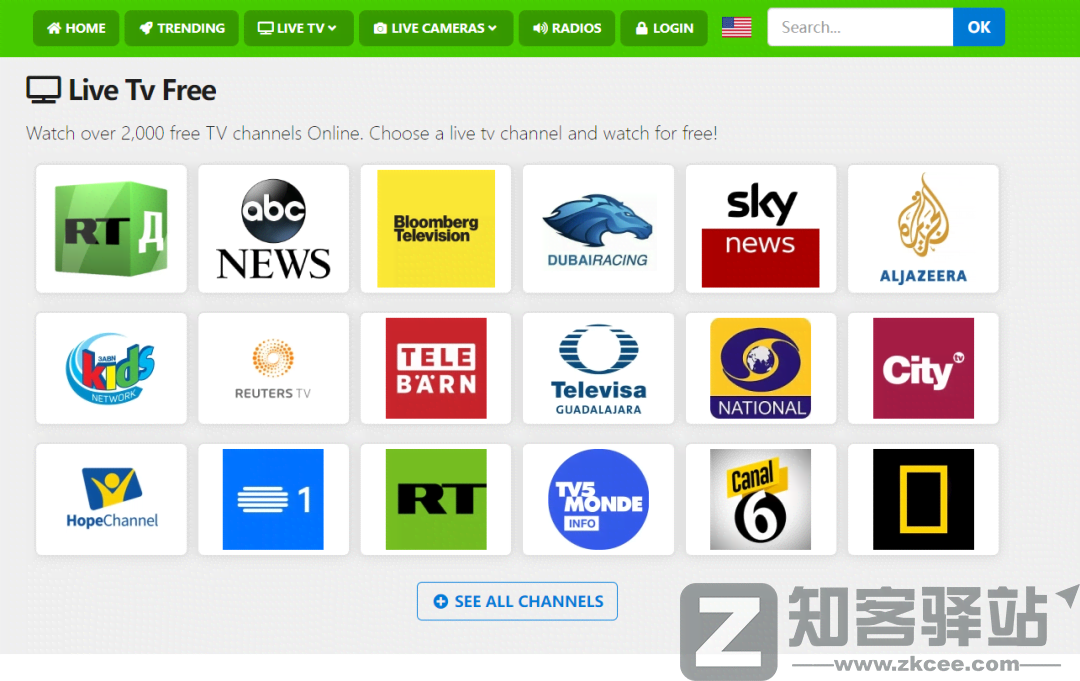Open the LIVE CAMERAS dropdown

pyautogui.click(x=436, y=27)
